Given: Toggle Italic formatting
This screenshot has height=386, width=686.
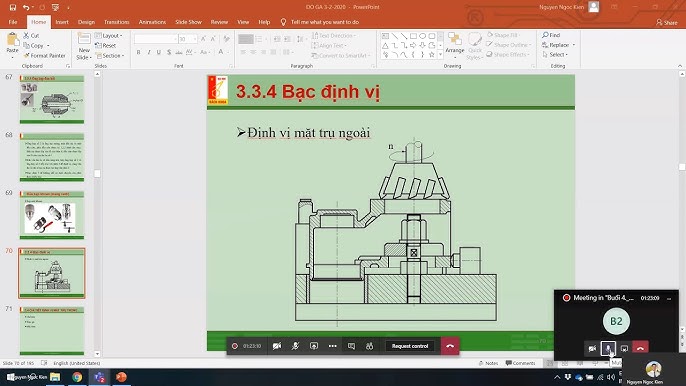Looking at the screenshot, I should [x=149, y=52].
